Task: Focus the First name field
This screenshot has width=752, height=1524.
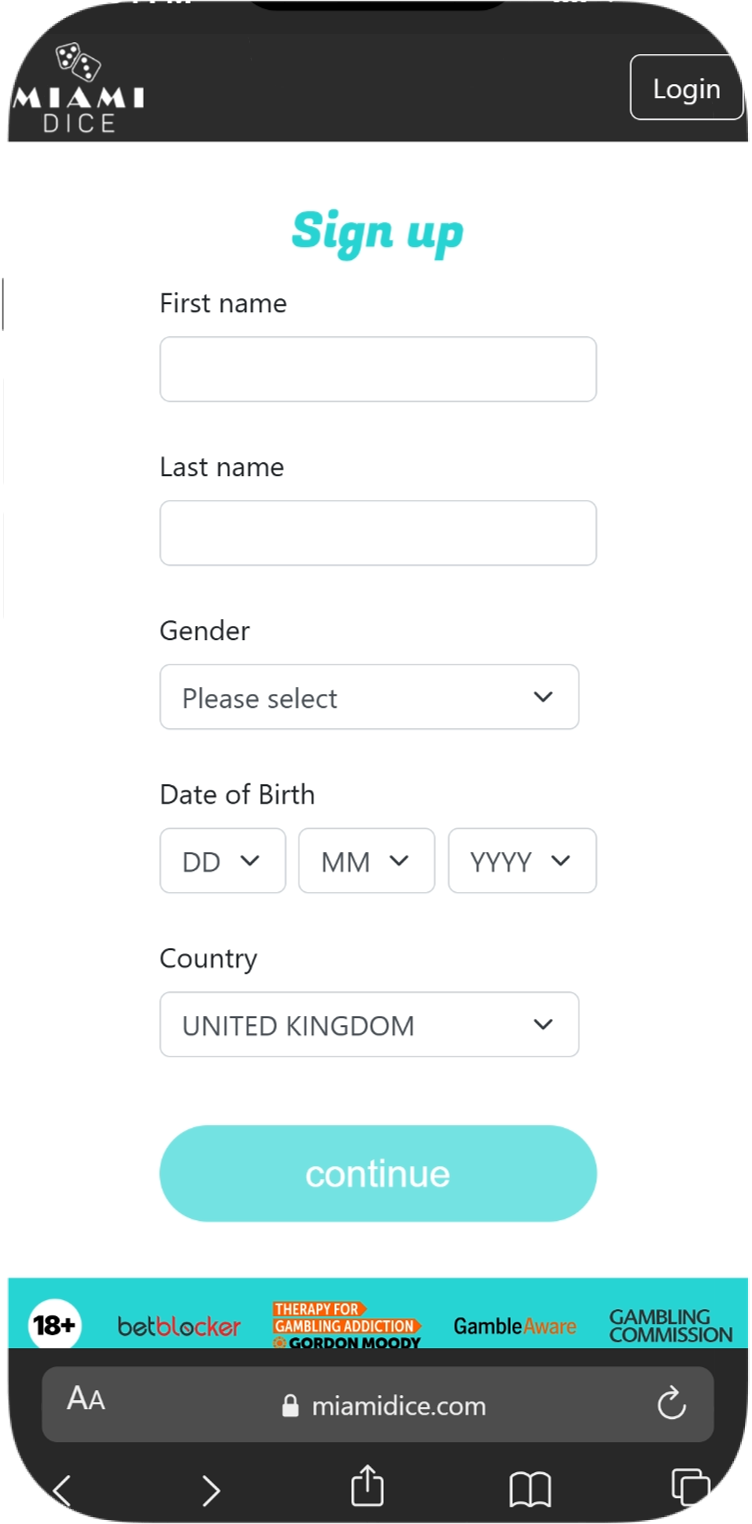Action: point(378,370)
